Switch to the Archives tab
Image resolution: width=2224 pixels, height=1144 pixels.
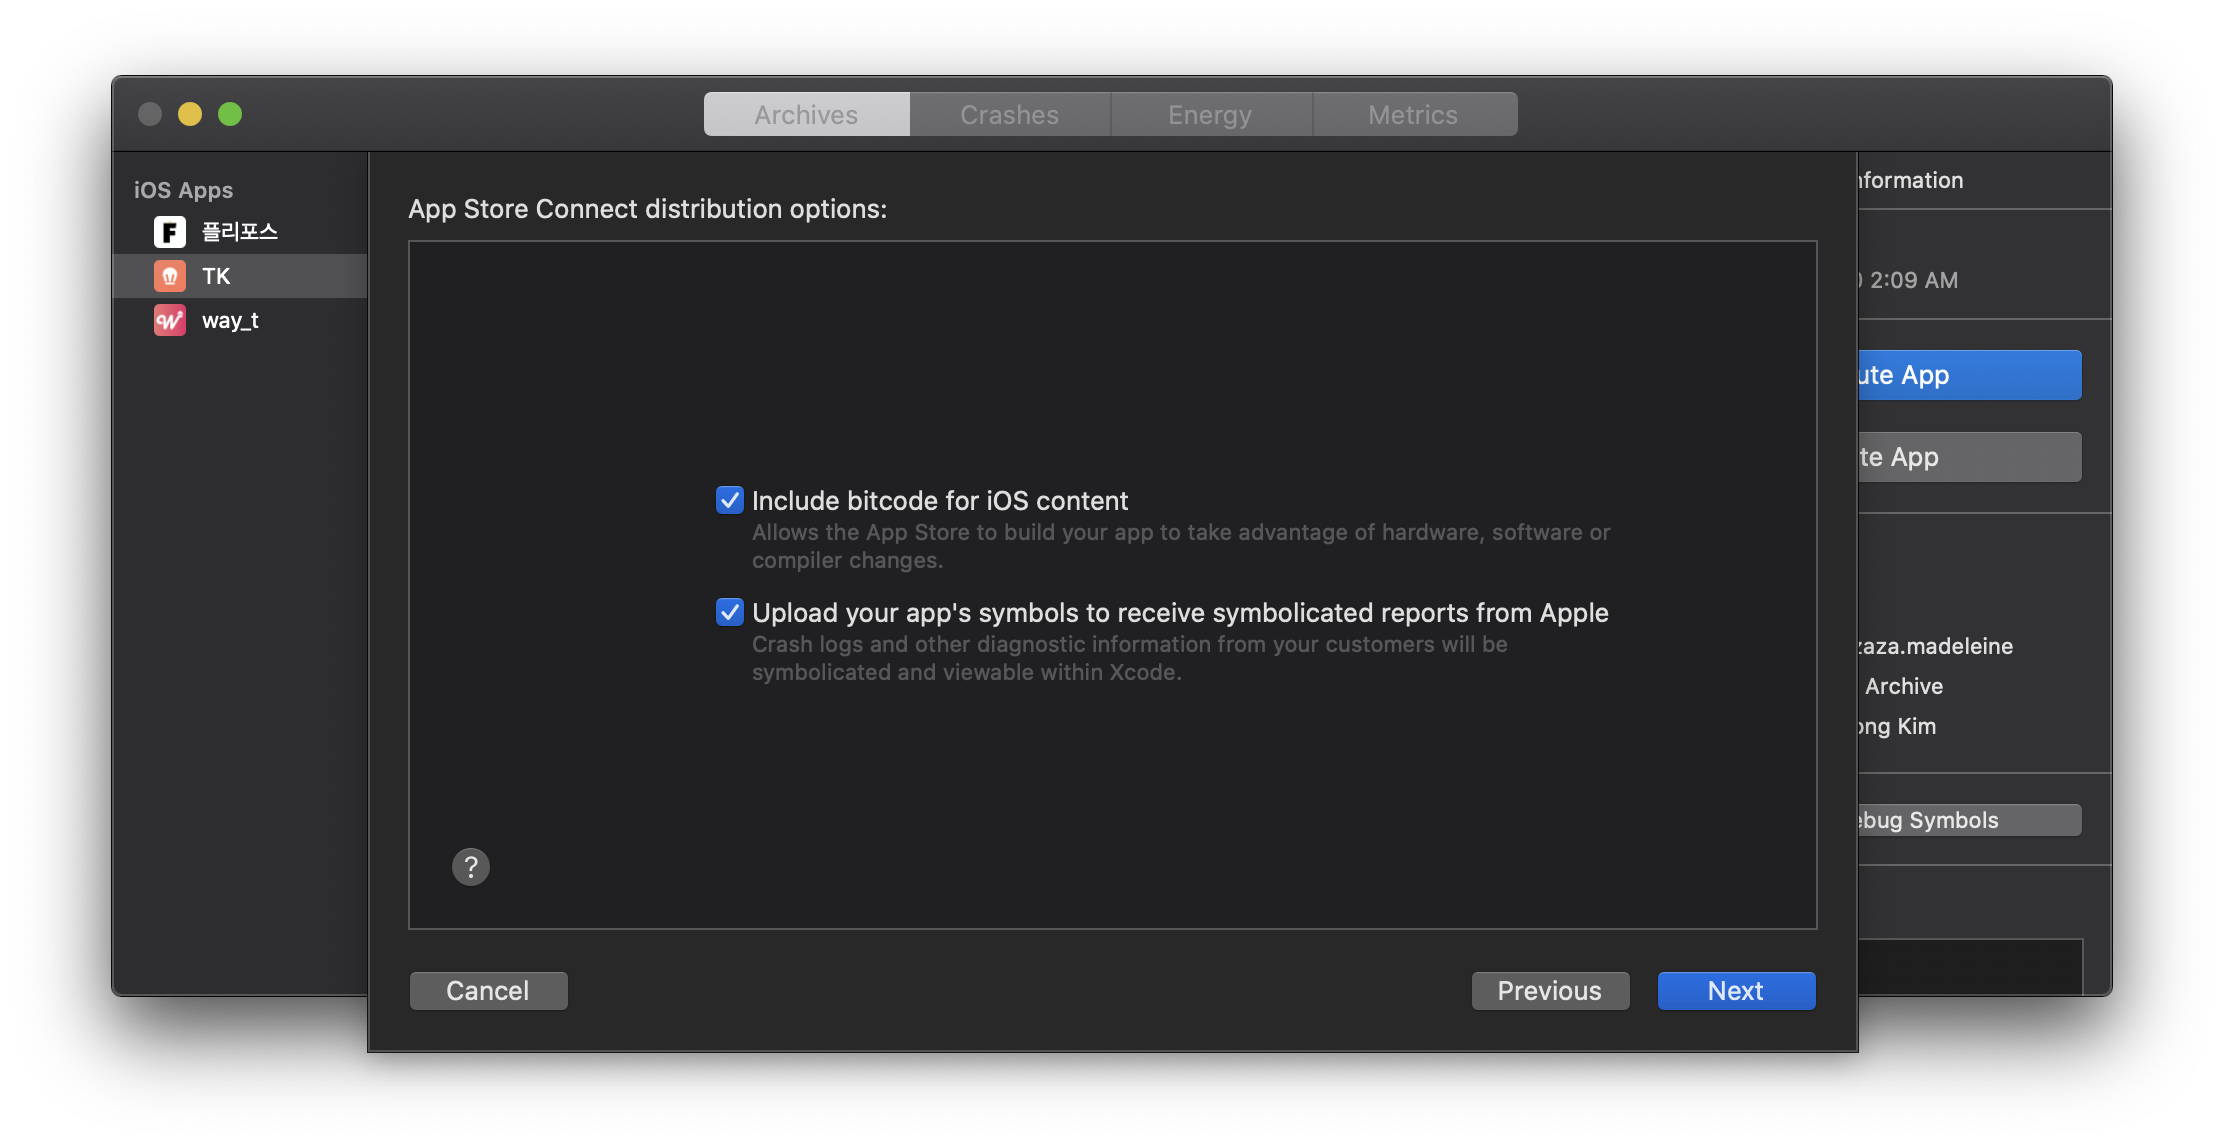coord(806,115)
